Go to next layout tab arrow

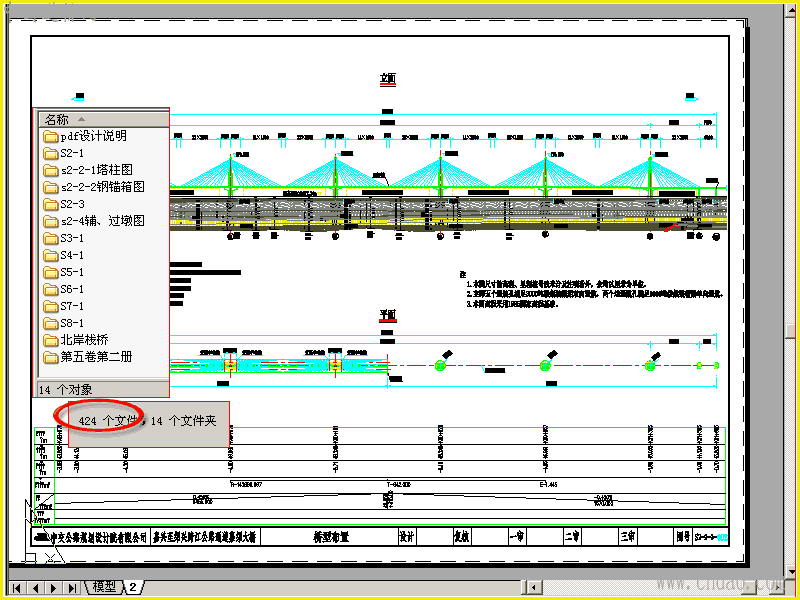click(x=54, y=588)
